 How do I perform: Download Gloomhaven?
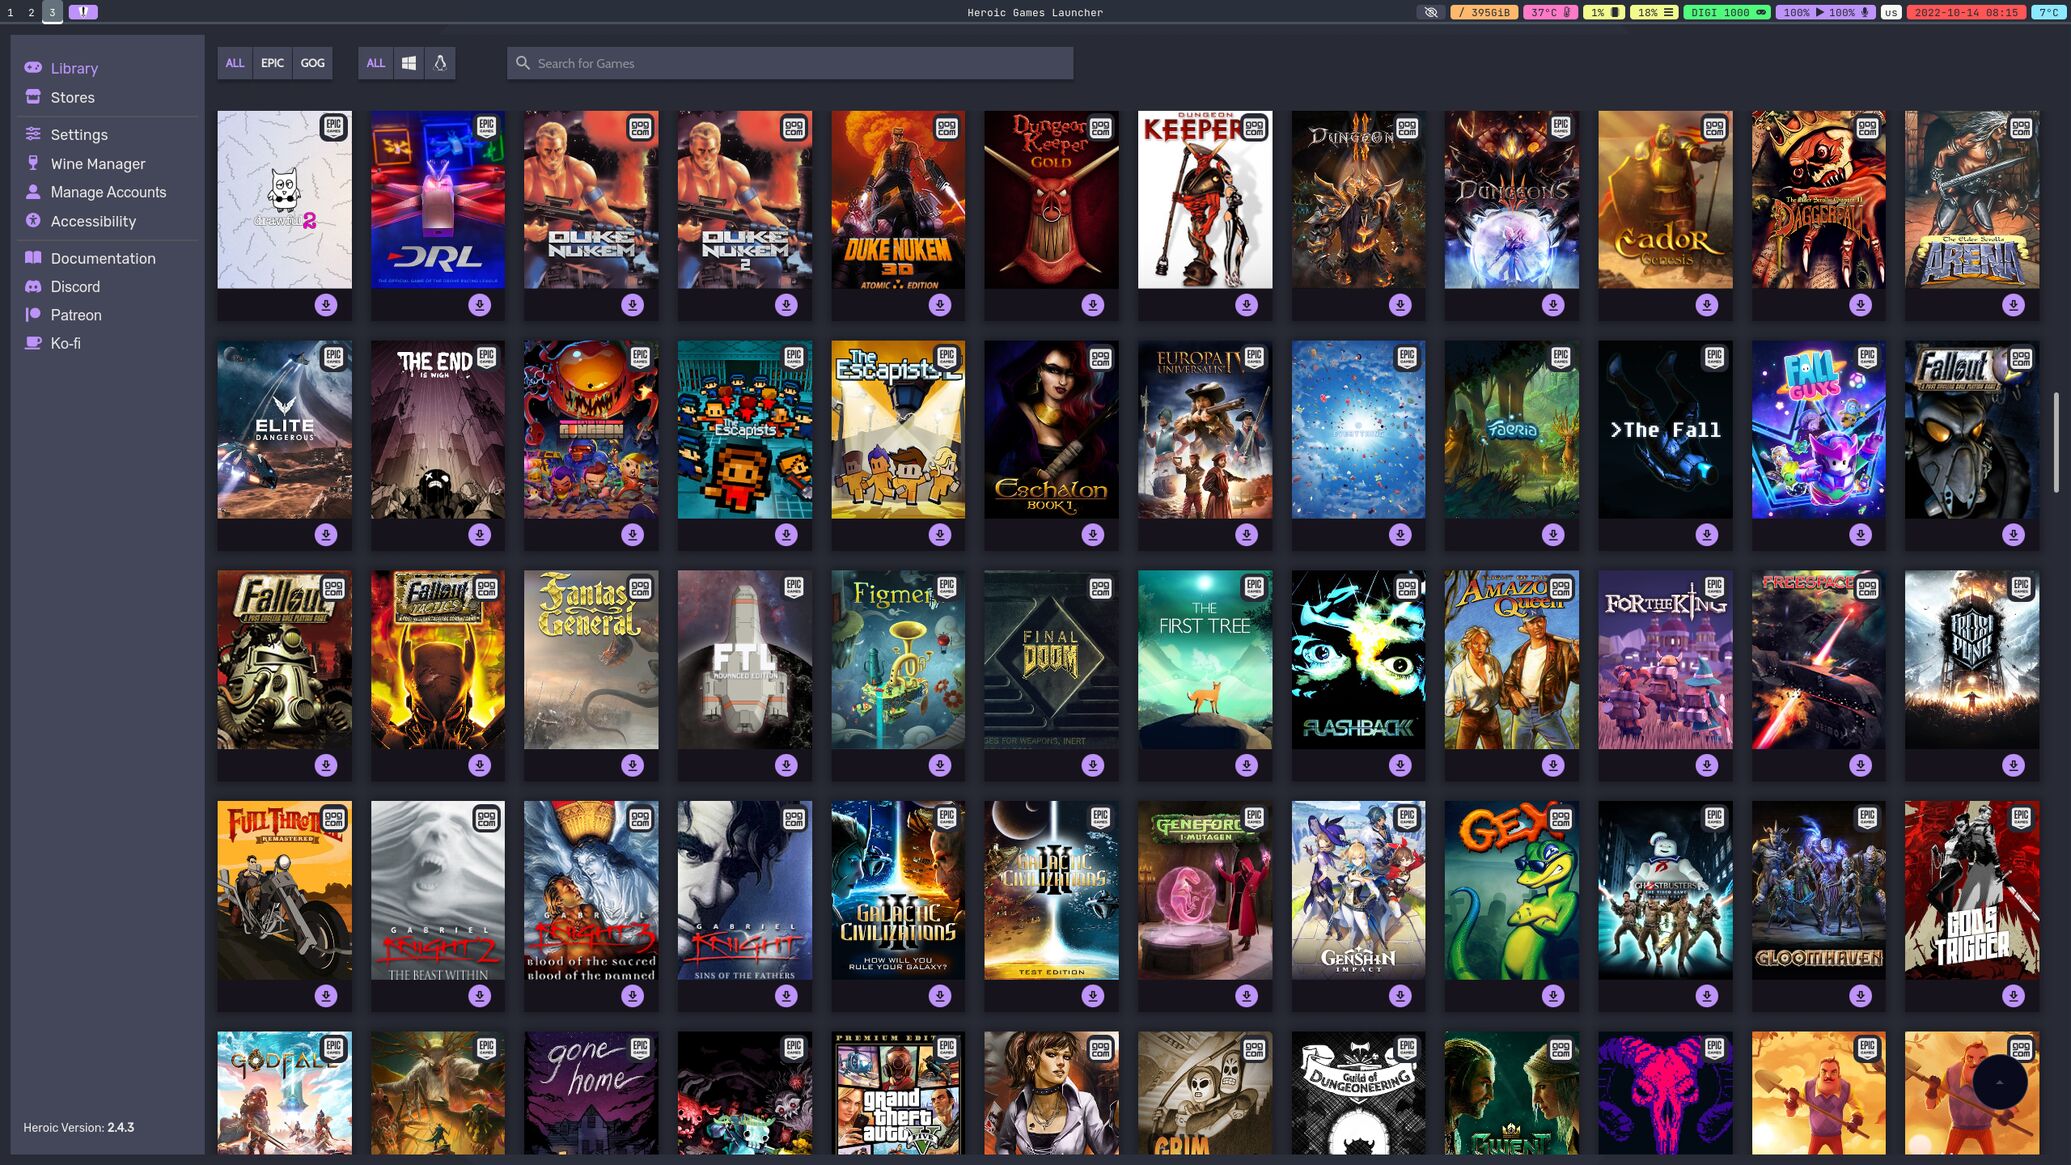[x=1861, y=996]
